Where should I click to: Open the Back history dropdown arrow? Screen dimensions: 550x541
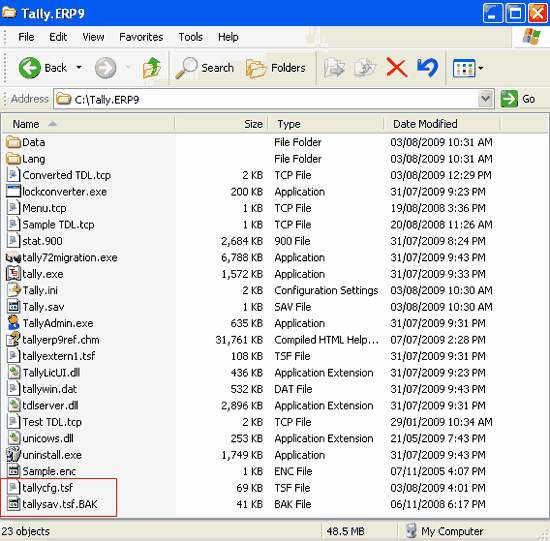click(x=79, y=67)
